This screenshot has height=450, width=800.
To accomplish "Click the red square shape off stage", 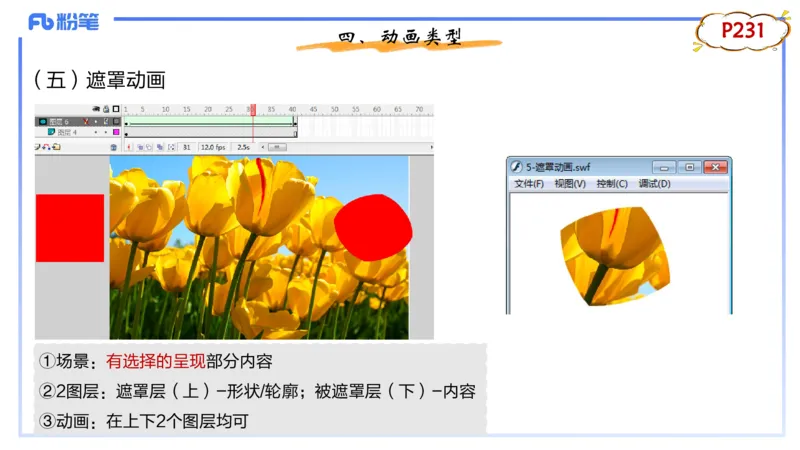I will point(70,228).
